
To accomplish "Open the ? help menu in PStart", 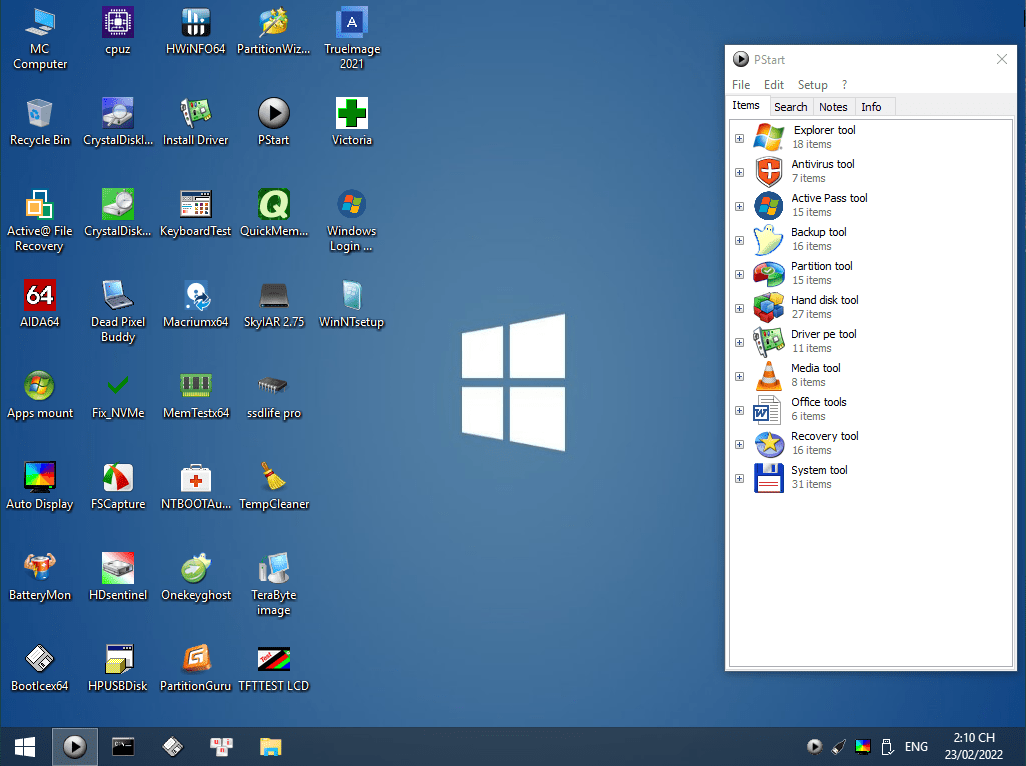I will pyautogui.click(x=844, y=85).
